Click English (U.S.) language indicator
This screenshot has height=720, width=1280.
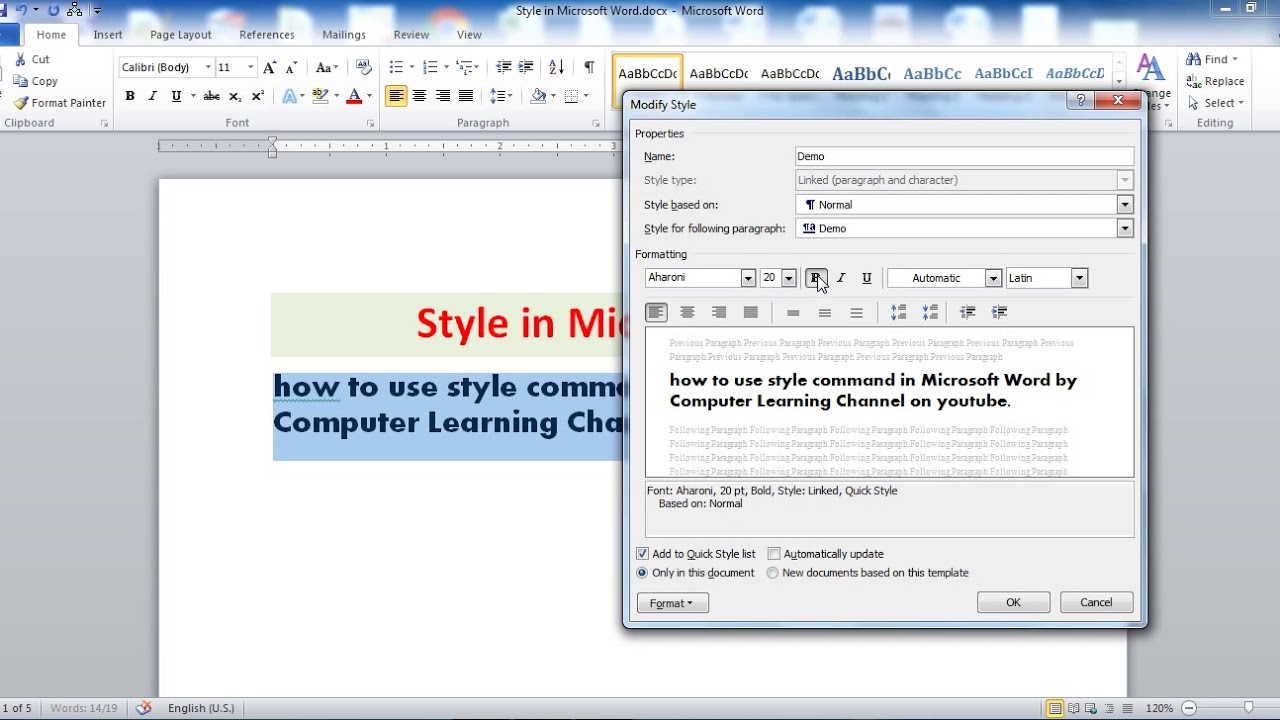point(201,708)
